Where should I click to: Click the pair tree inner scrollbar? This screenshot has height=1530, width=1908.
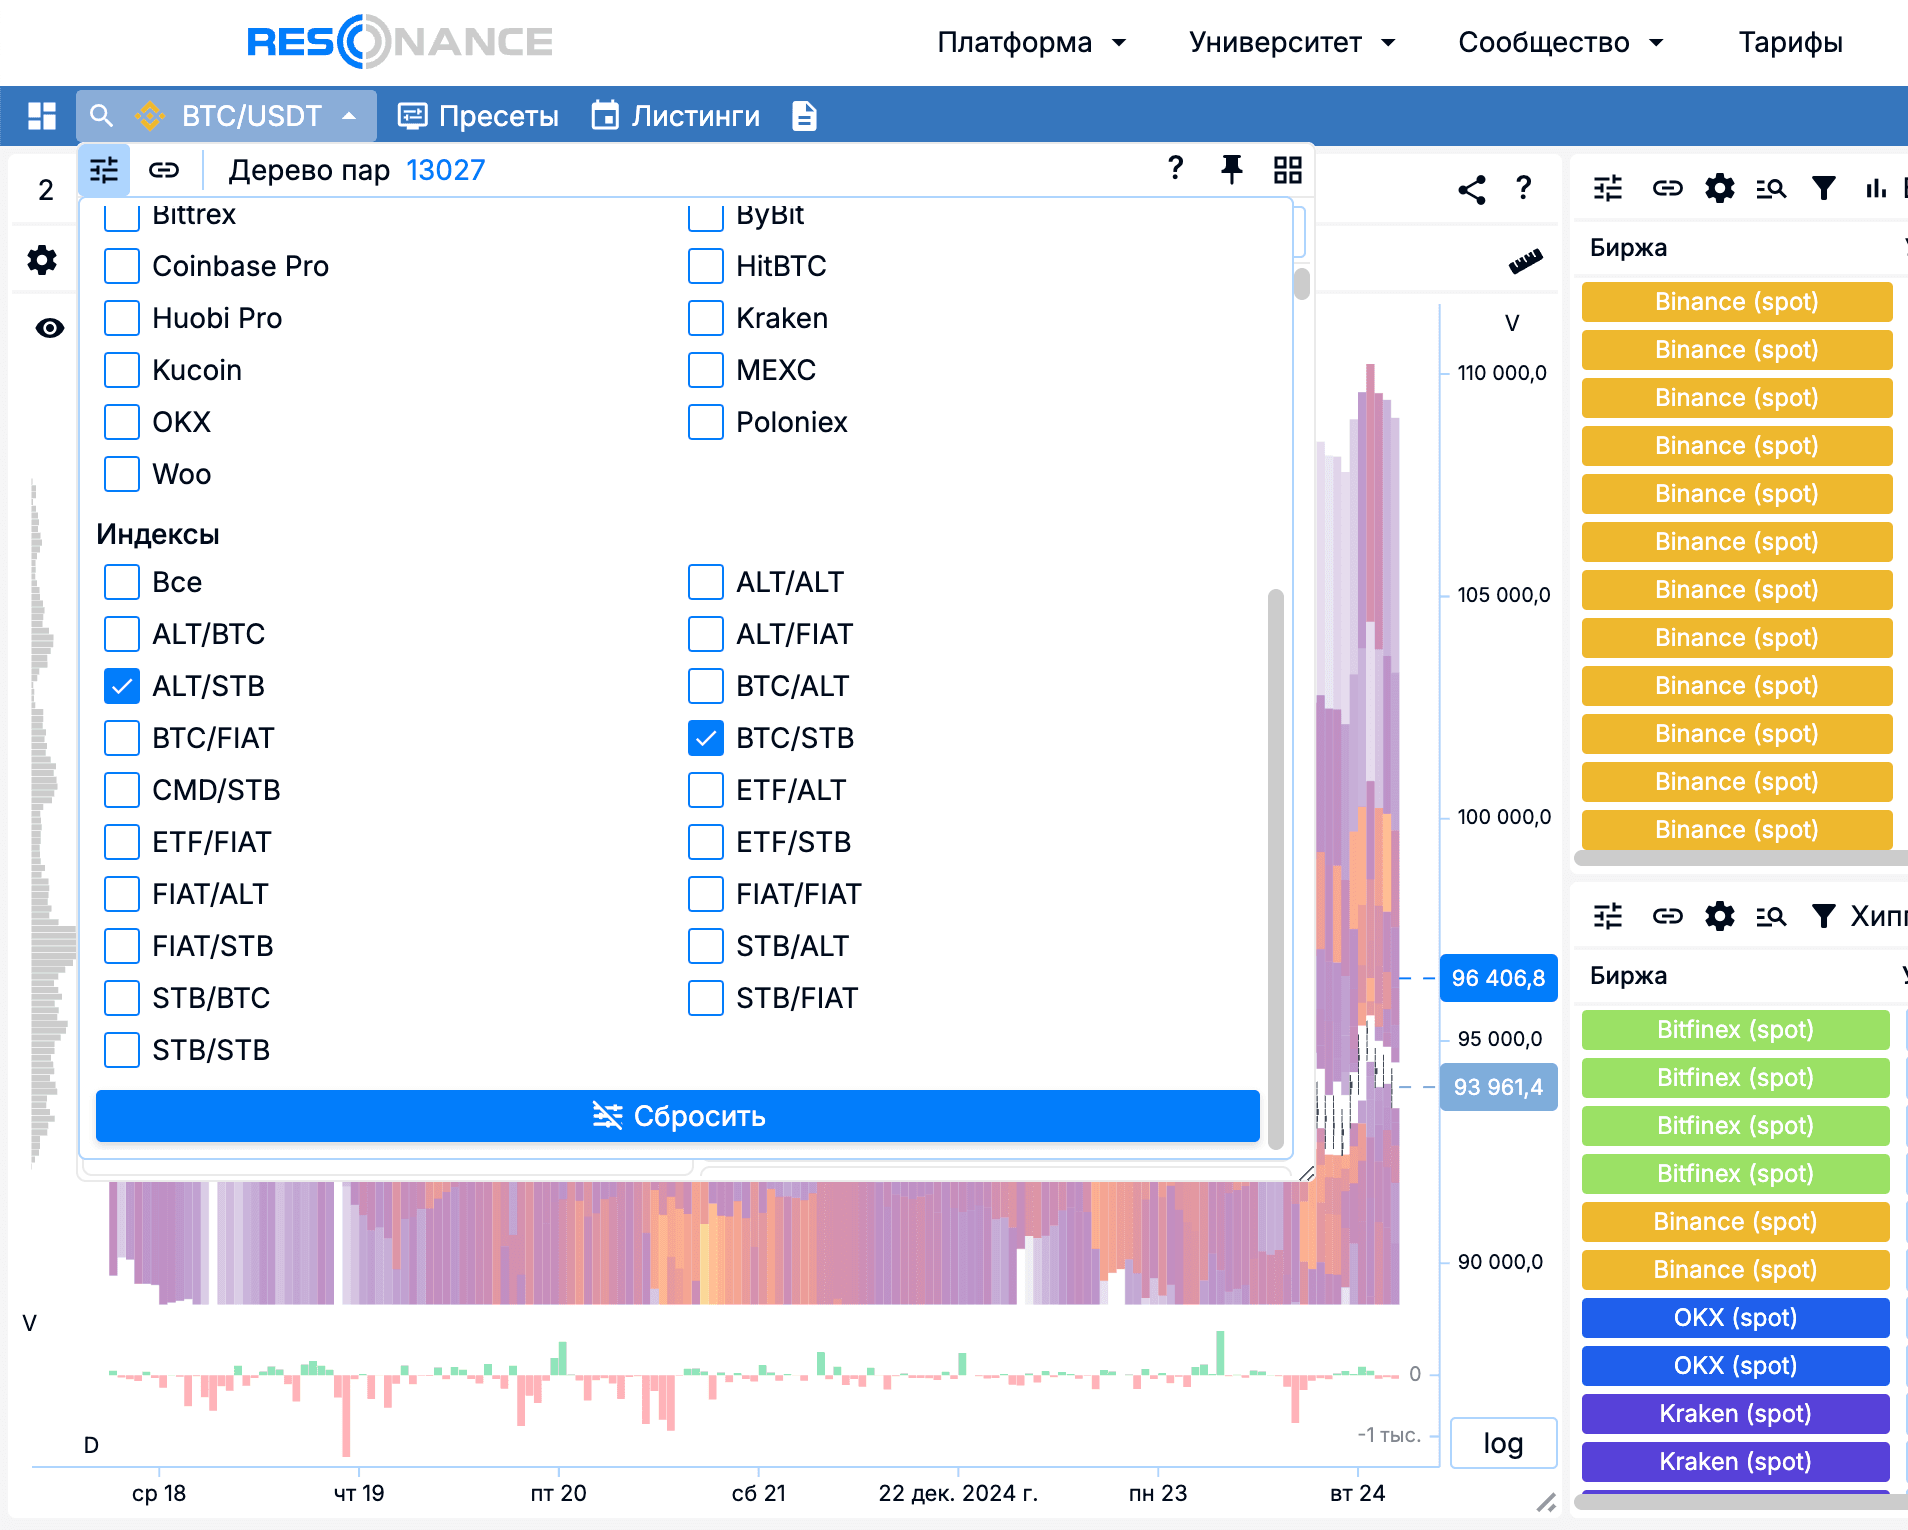1276,868
